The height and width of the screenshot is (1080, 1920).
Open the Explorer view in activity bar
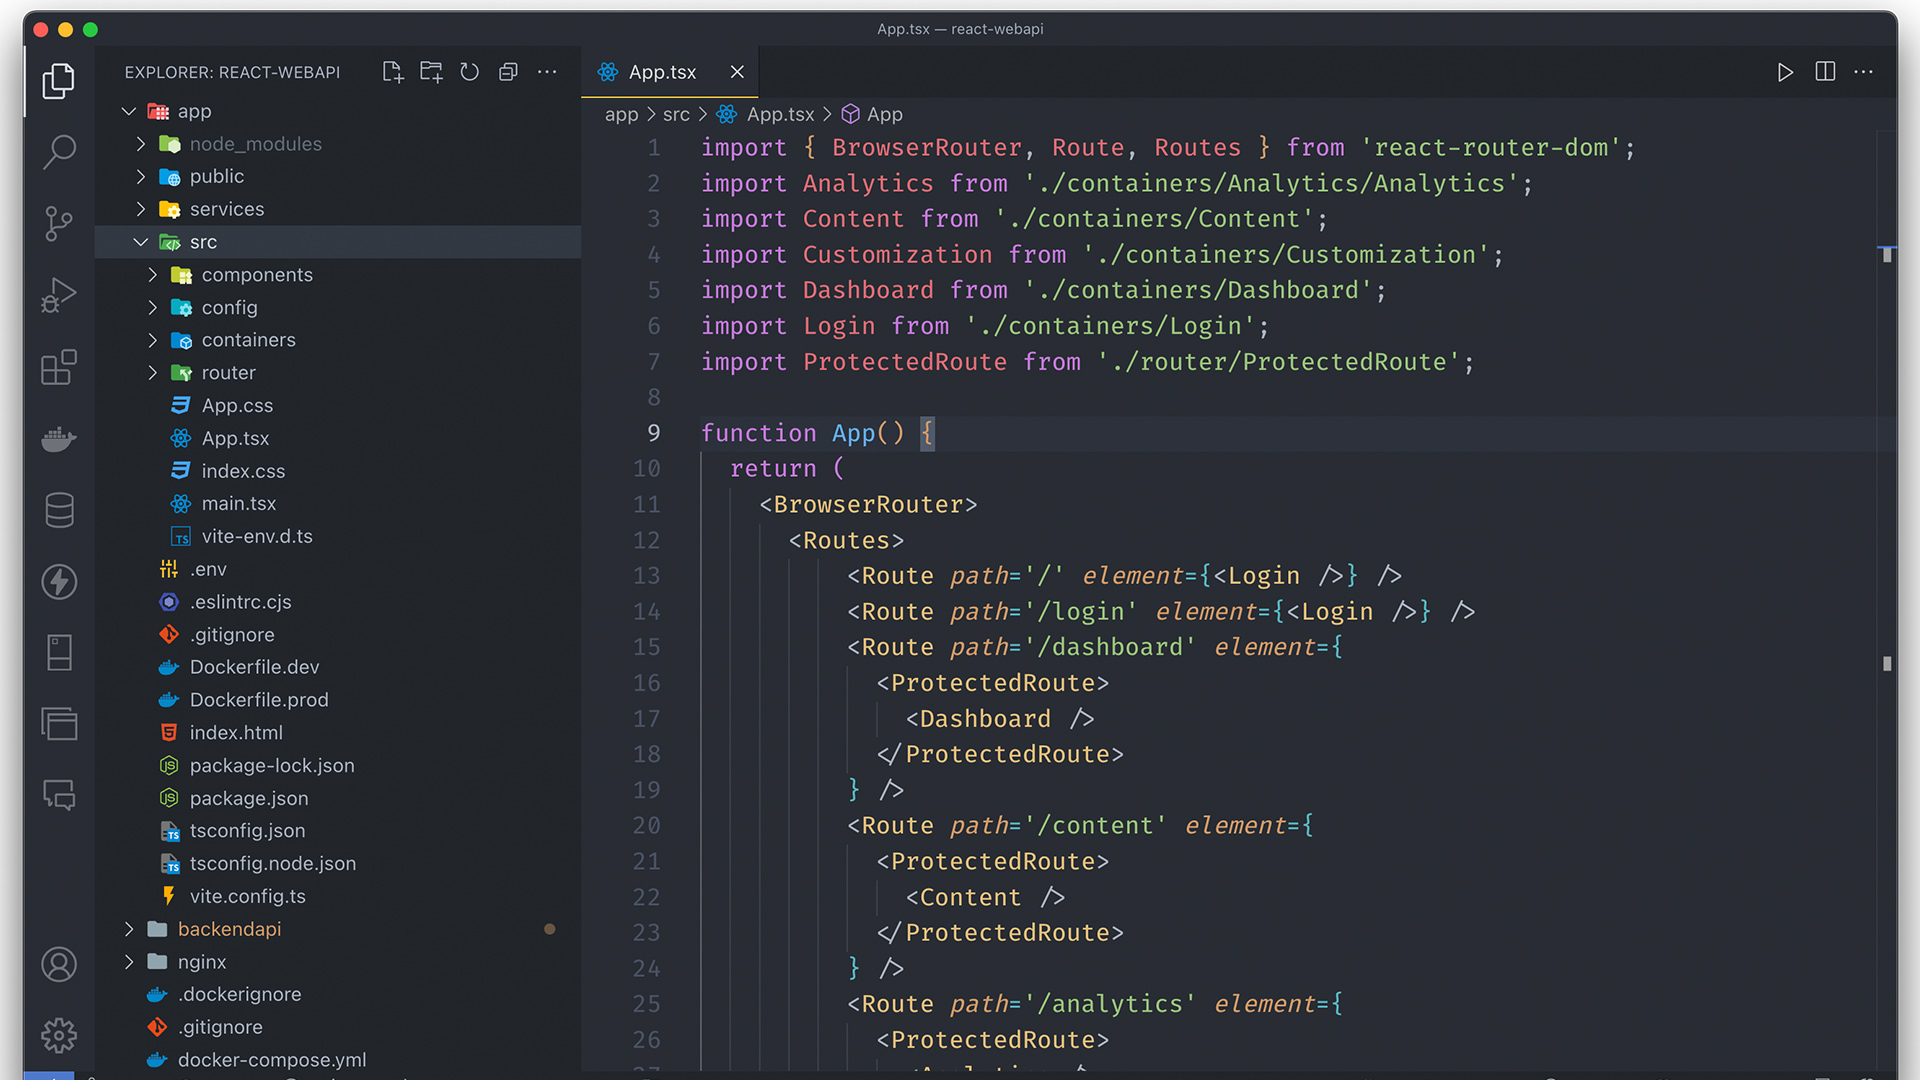click(x=59, y=81)
